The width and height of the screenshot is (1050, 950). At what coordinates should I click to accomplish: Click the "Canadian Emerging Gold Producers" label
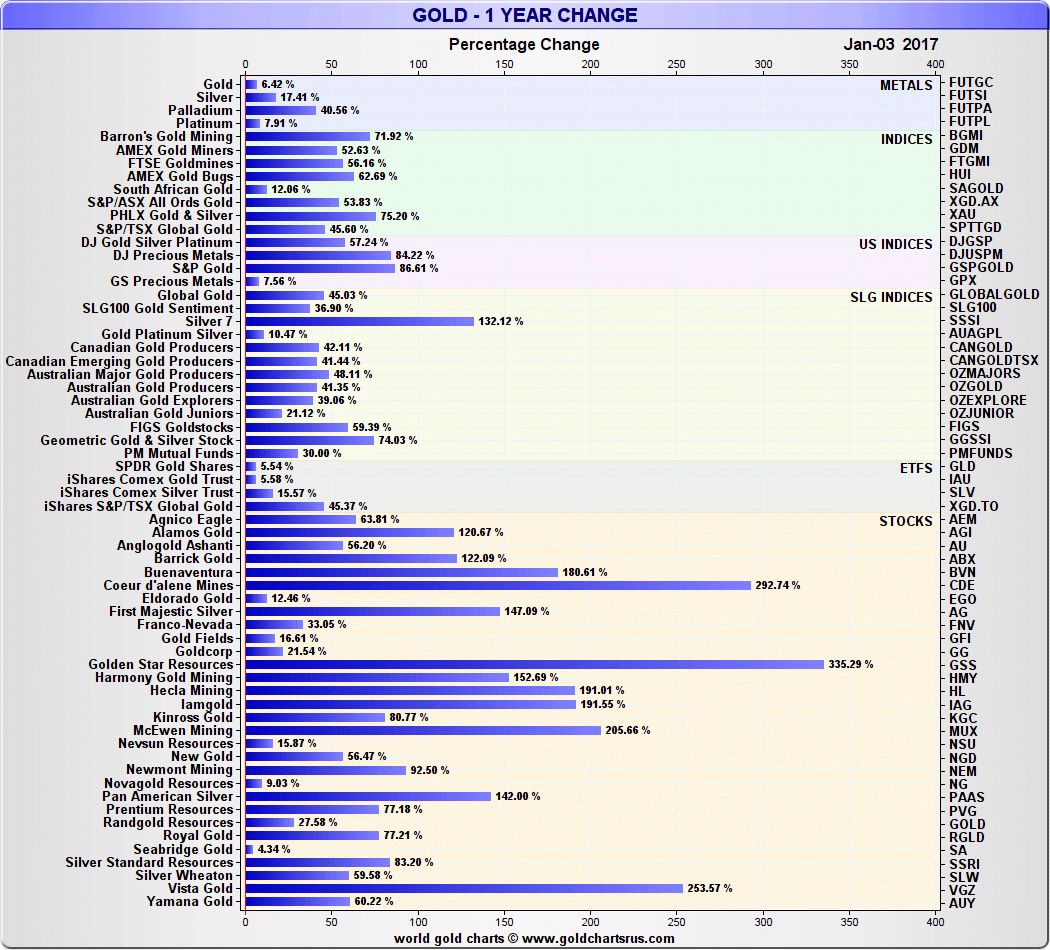tap(119, 362)
